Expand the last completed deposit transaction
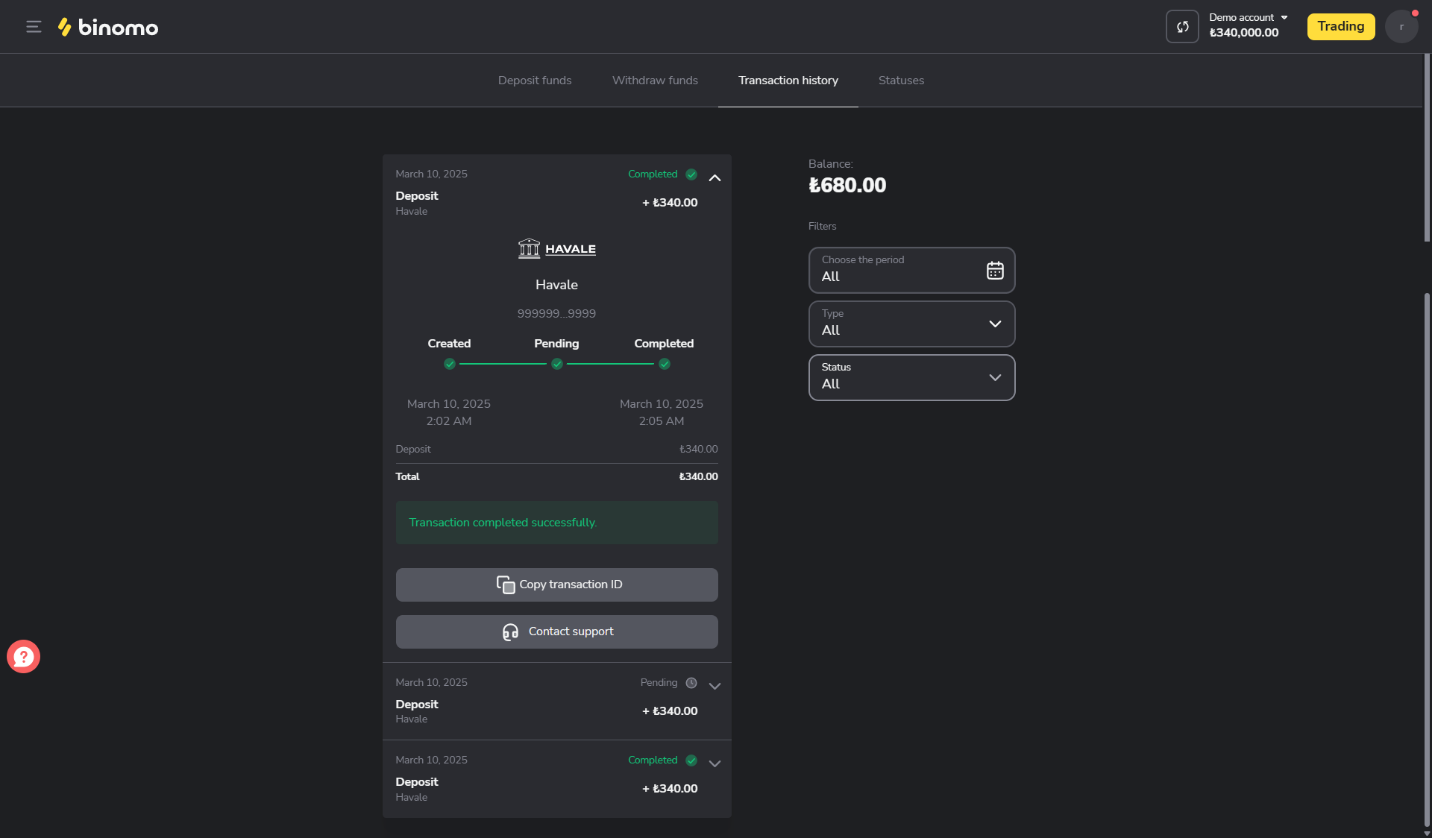The image size is (1432, 838). tap(715, 763)
